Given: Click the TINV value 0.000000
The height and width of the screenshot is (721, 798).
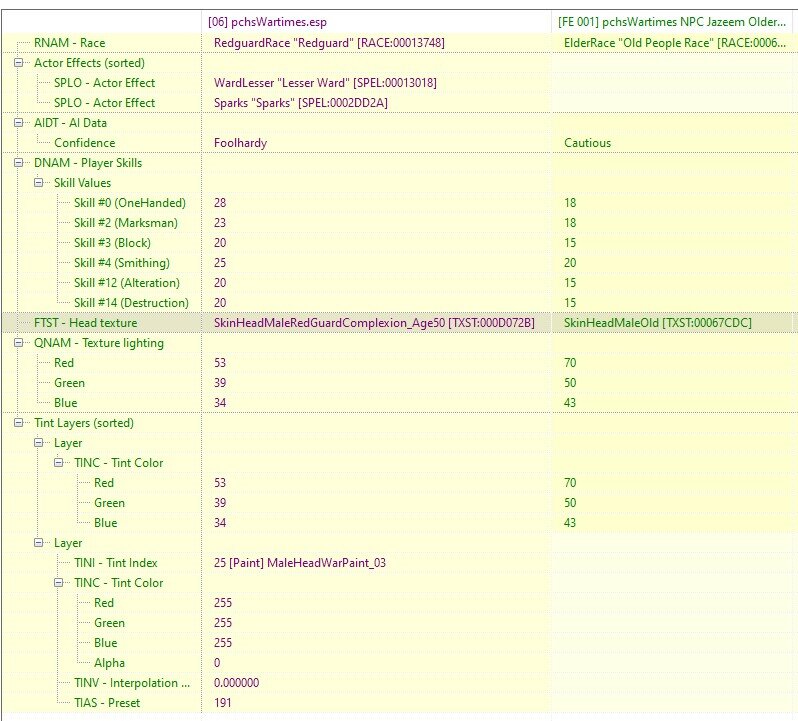Looking at the screenshot, I should 236,683.
